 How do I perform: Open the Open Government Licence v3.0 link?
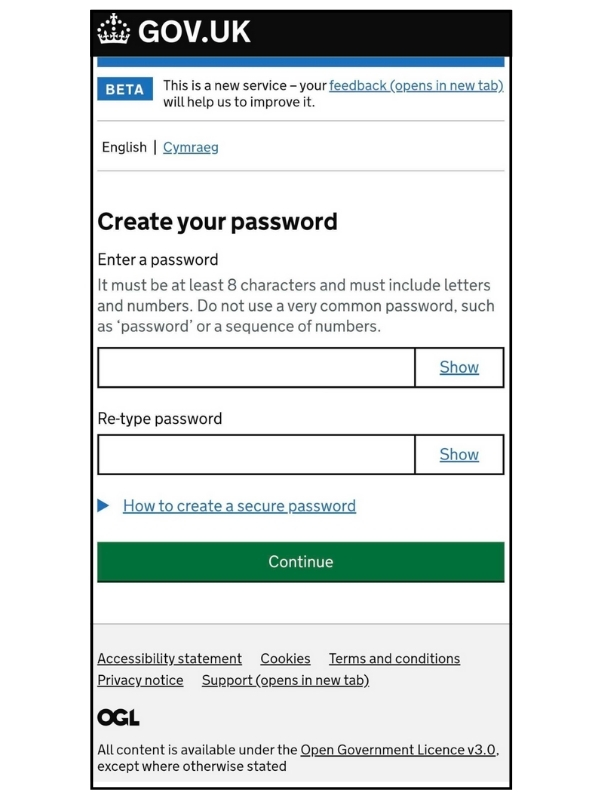coord(398,750)
